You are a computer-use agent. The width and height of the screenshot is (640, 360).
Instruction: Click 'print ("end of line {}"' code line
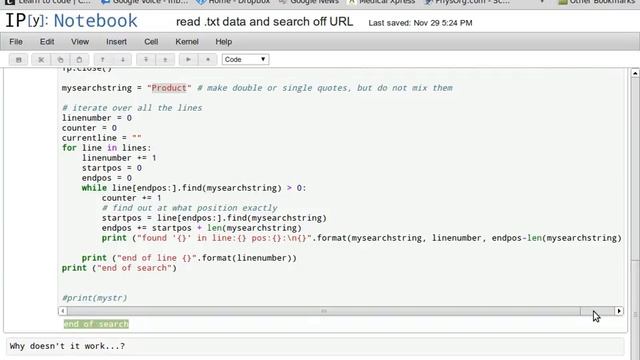coord(189,258)
